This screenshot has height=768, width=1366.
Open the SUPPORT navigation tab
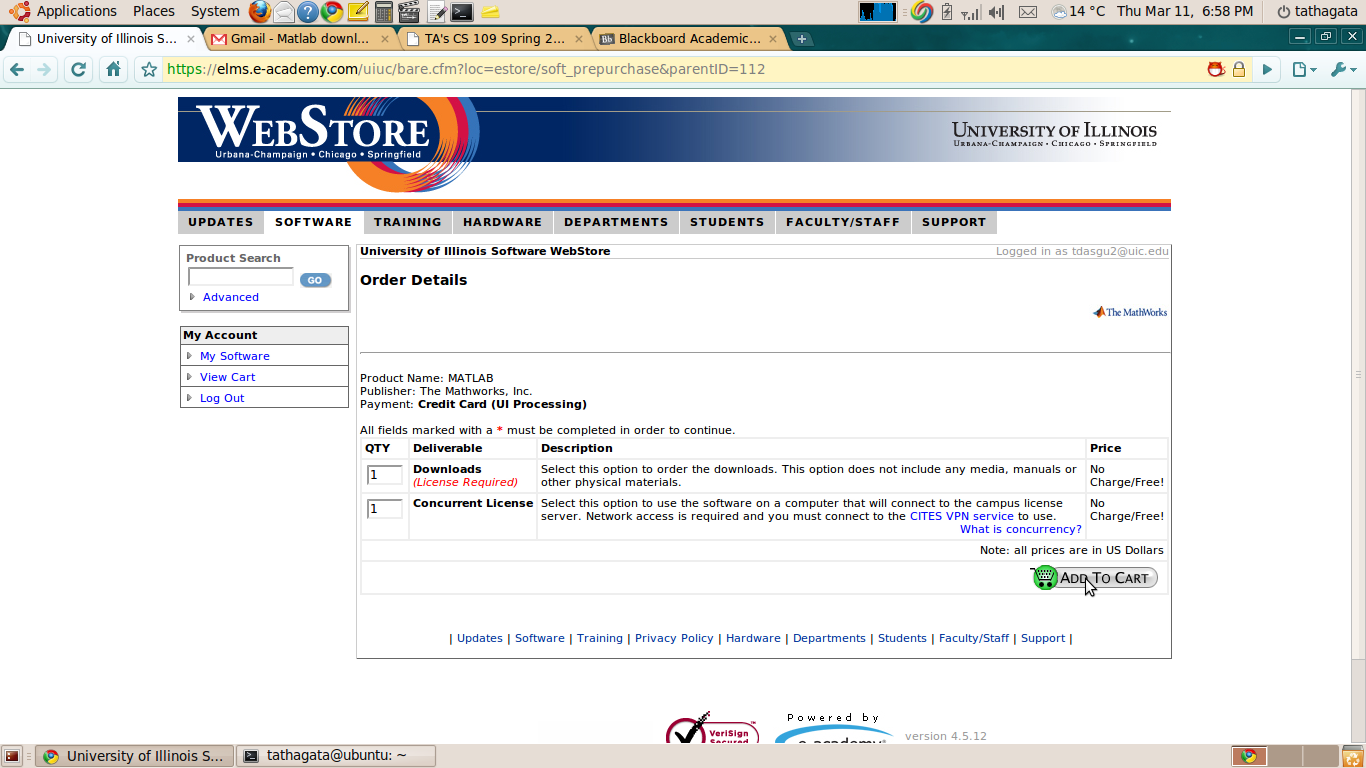[x=954, y=222]
